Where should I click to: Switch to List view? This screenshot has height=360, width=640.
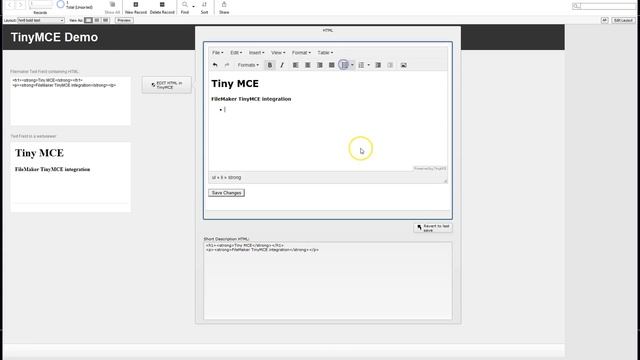[x=97, y=20]
